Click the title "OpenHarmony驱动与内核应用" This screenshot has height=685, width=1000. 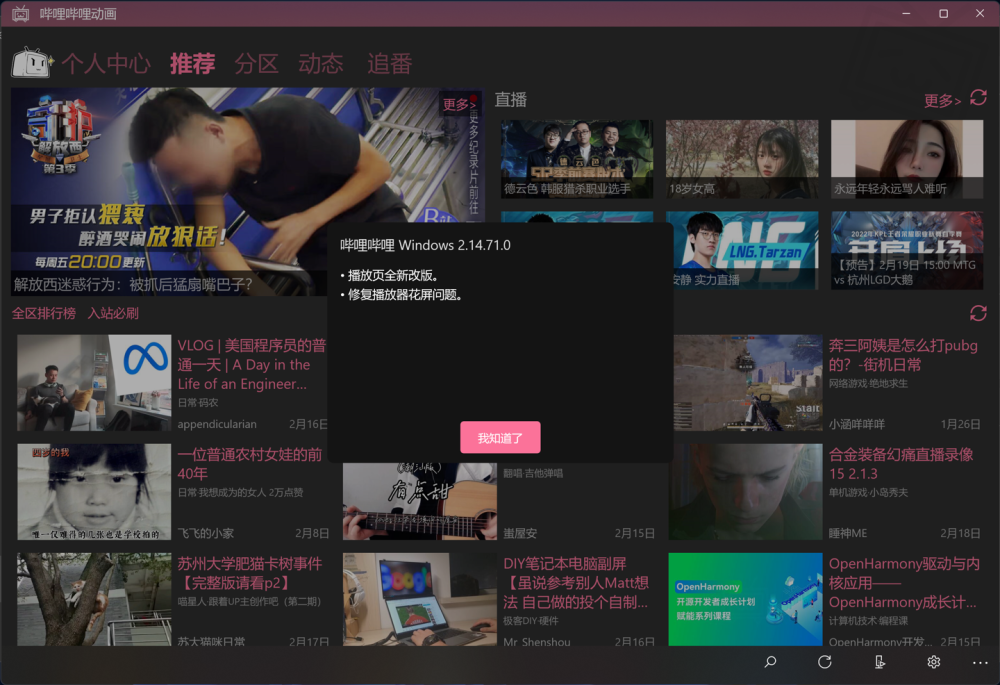tap(904, 582)
